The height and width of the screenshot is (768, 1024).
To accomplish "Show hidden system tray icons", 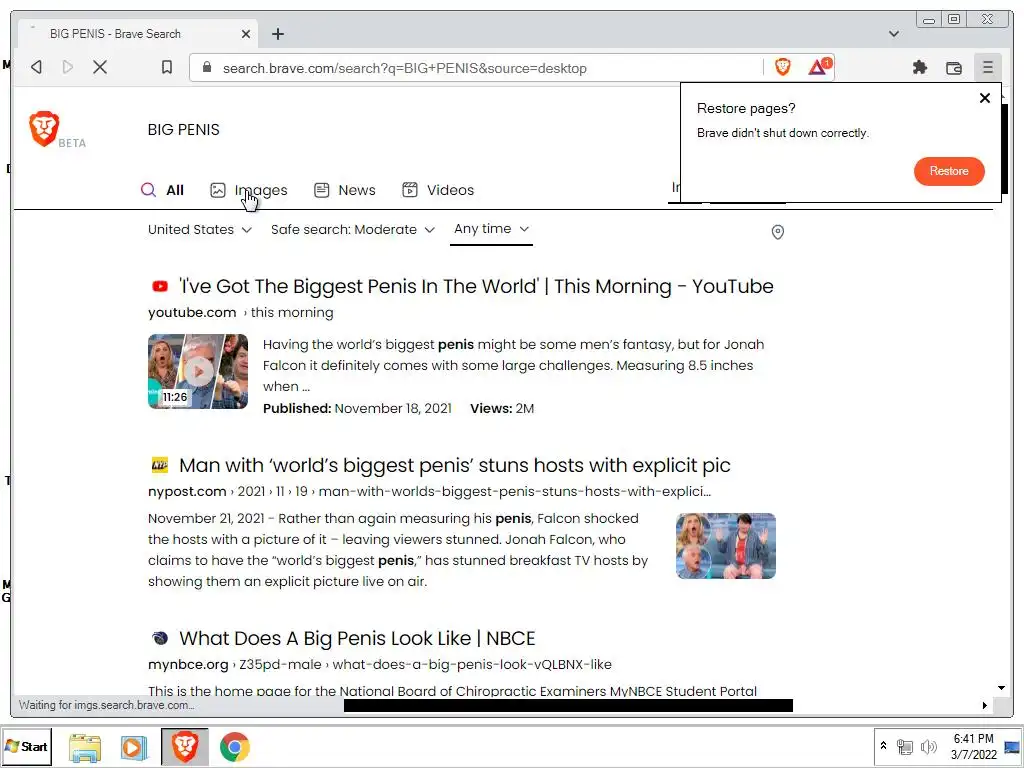I will pos(884,746).
